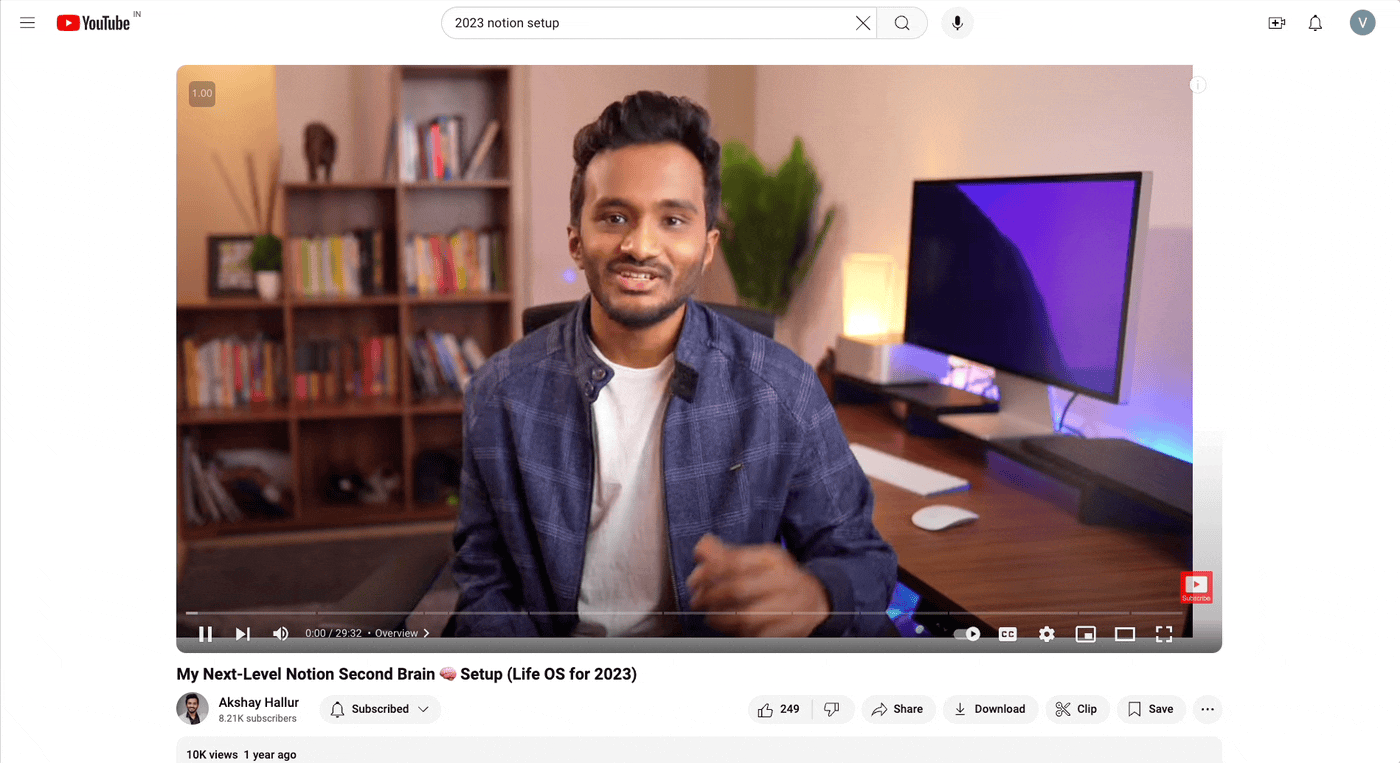Open more actions three-dot menu

pyautogui.click(x=1207, y=709)
